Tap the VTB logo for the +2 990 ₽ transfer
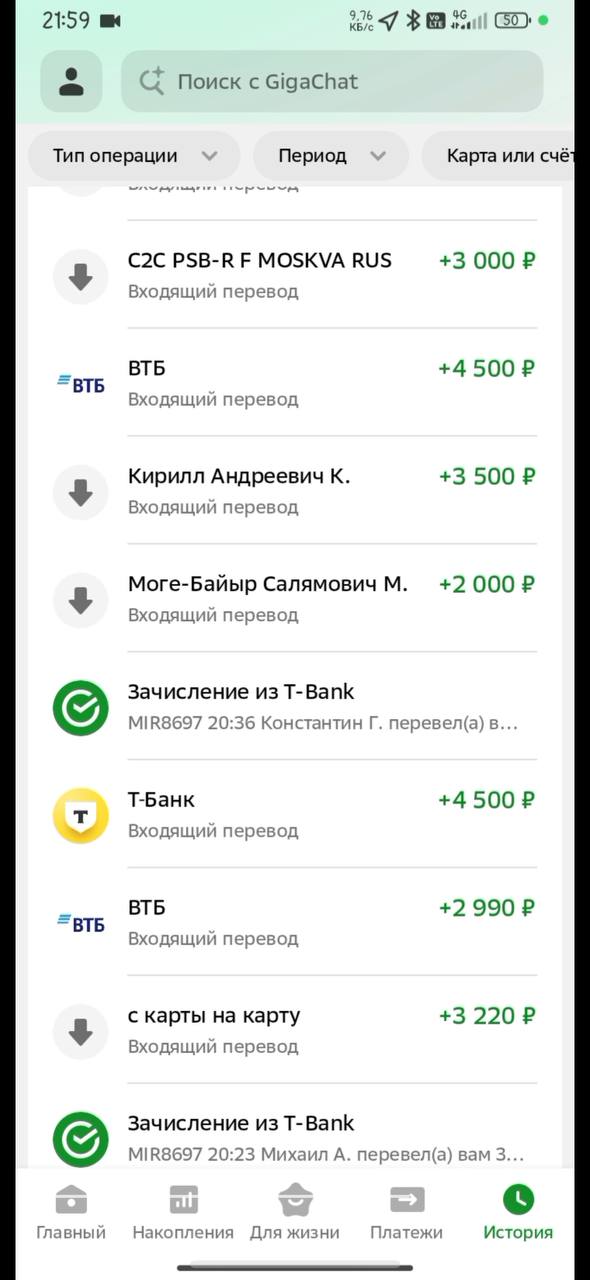 80,923
